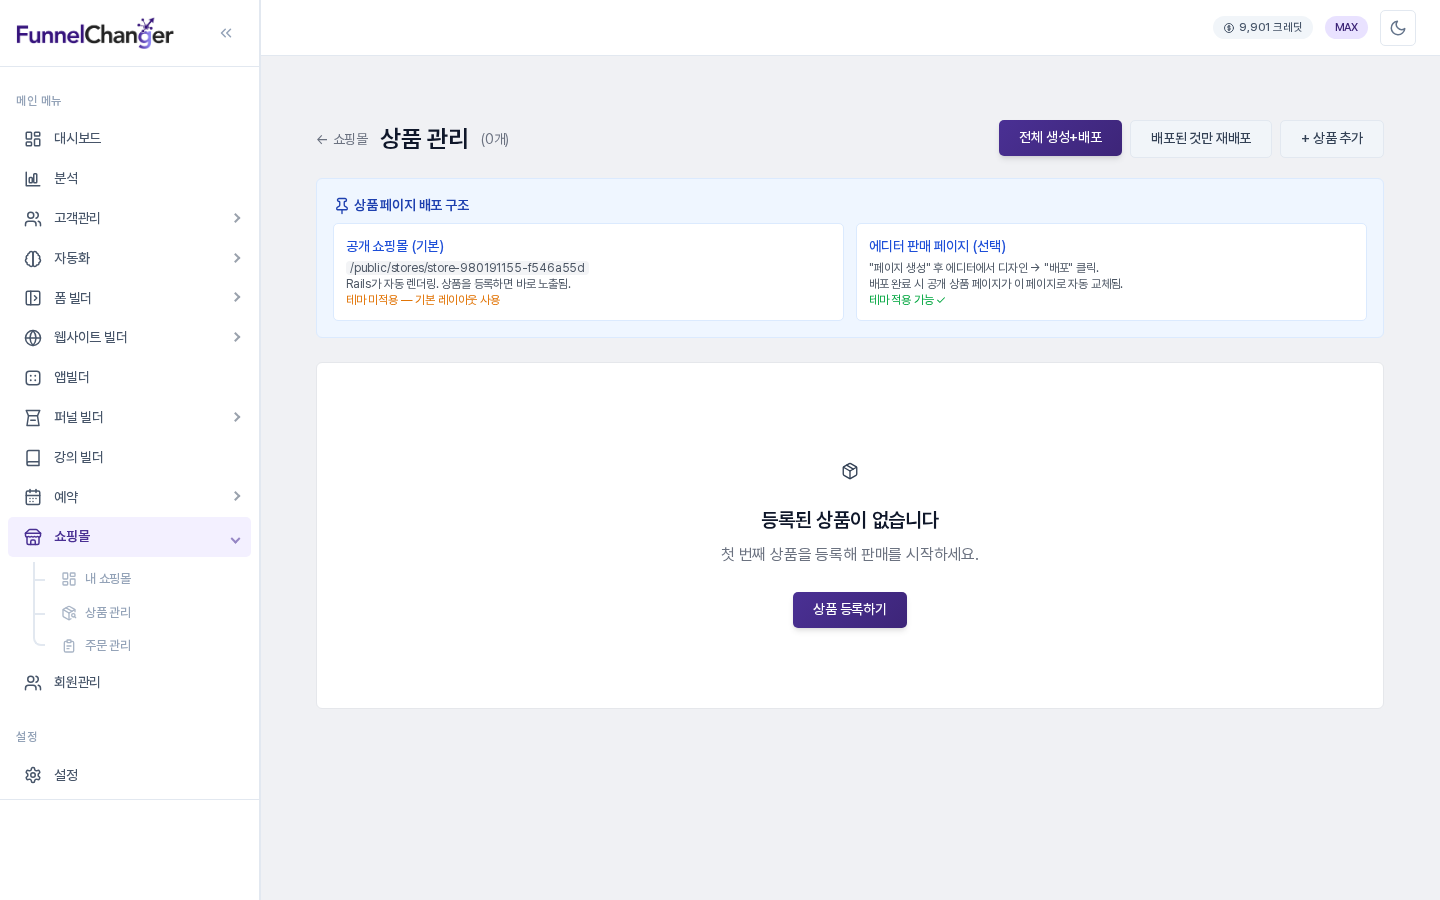The height and width of the screenshot is (900, 1440).
Task: Click the 대시보드 grid icon
Action: tap(33, 139)
